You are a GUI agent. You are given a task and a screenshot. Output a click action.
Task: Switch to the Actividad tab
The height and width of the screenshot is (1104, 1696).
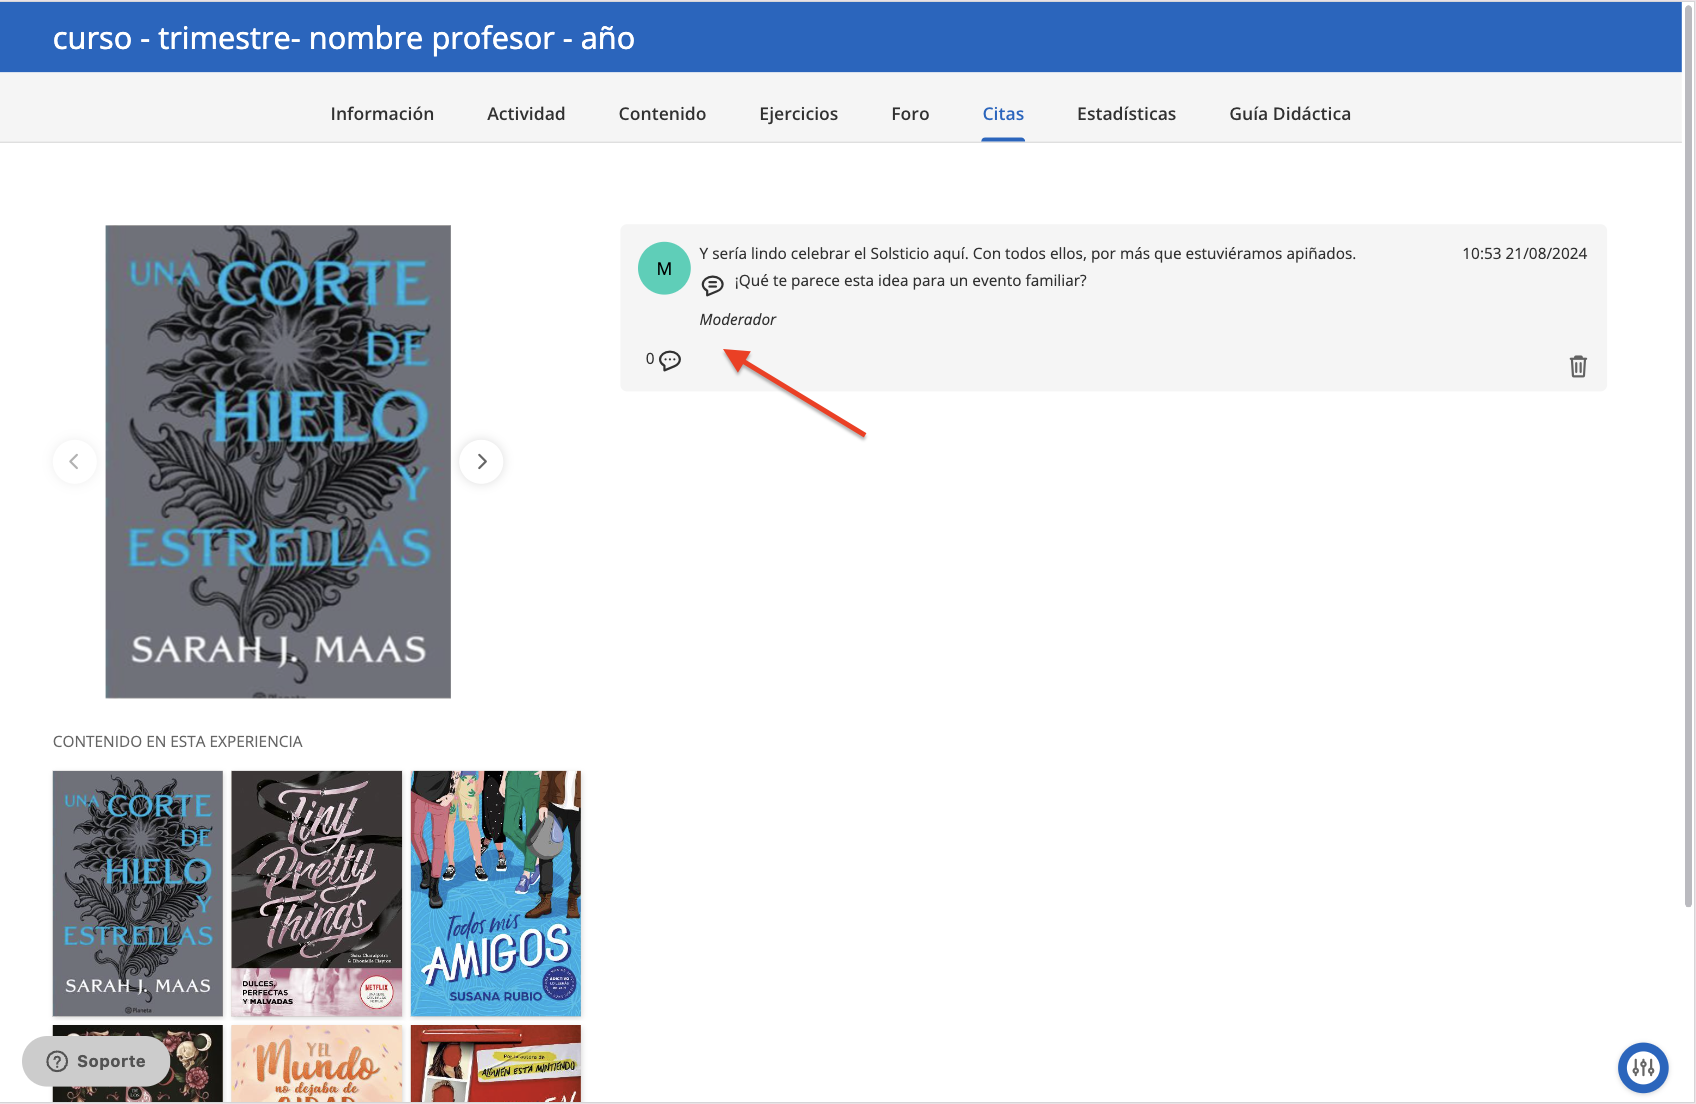(526, 114)
